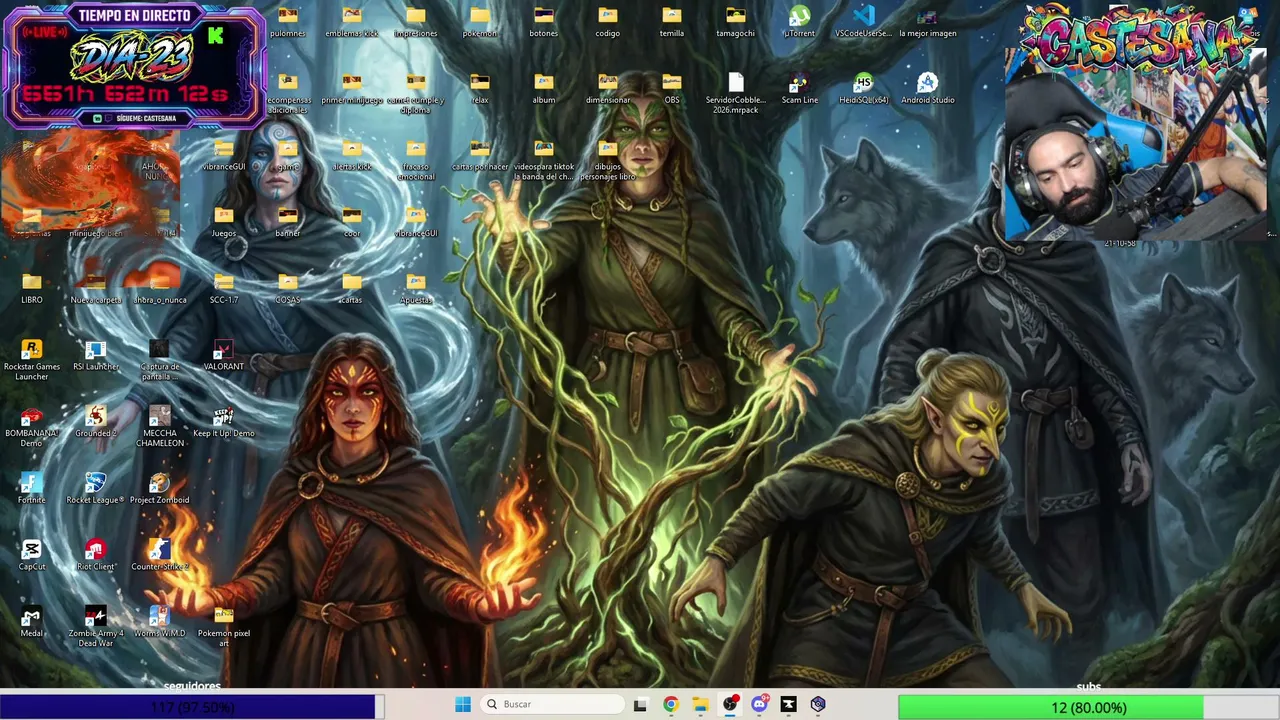Select the Pokemon pixel art folder

pos(224,627)
